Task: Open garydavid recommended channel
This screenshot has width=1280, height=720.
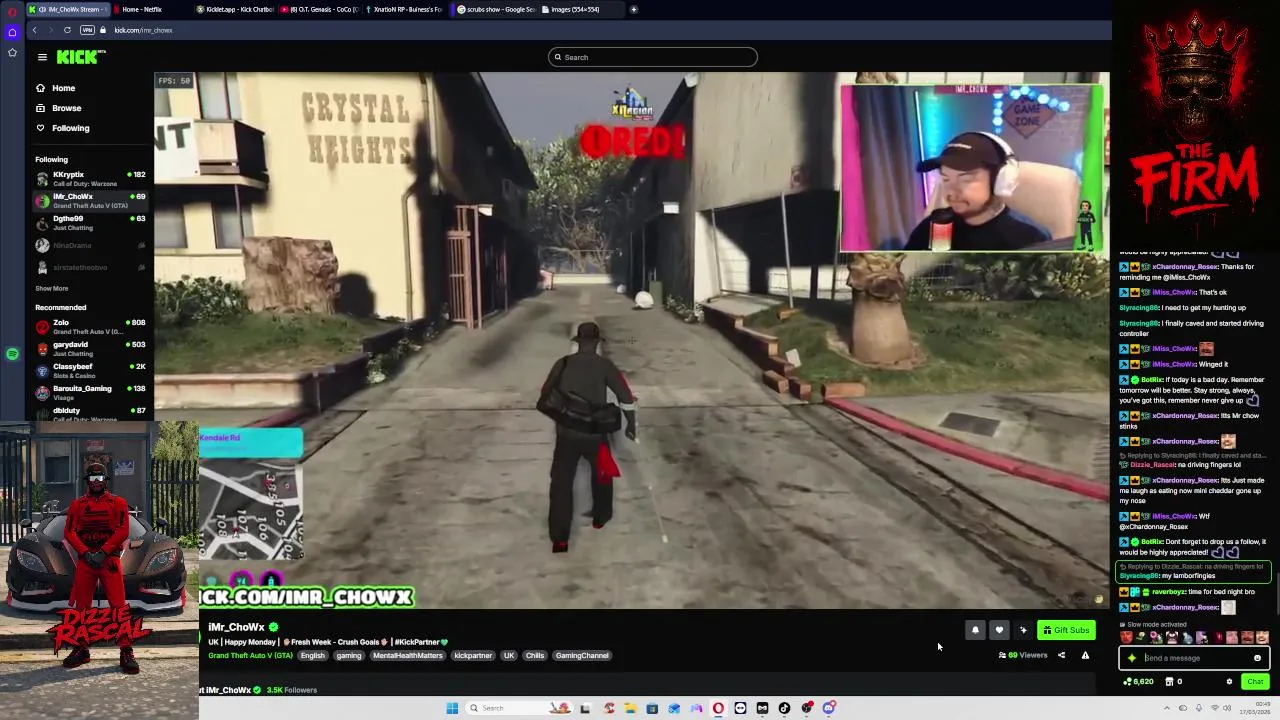Action: coord(90,348)
